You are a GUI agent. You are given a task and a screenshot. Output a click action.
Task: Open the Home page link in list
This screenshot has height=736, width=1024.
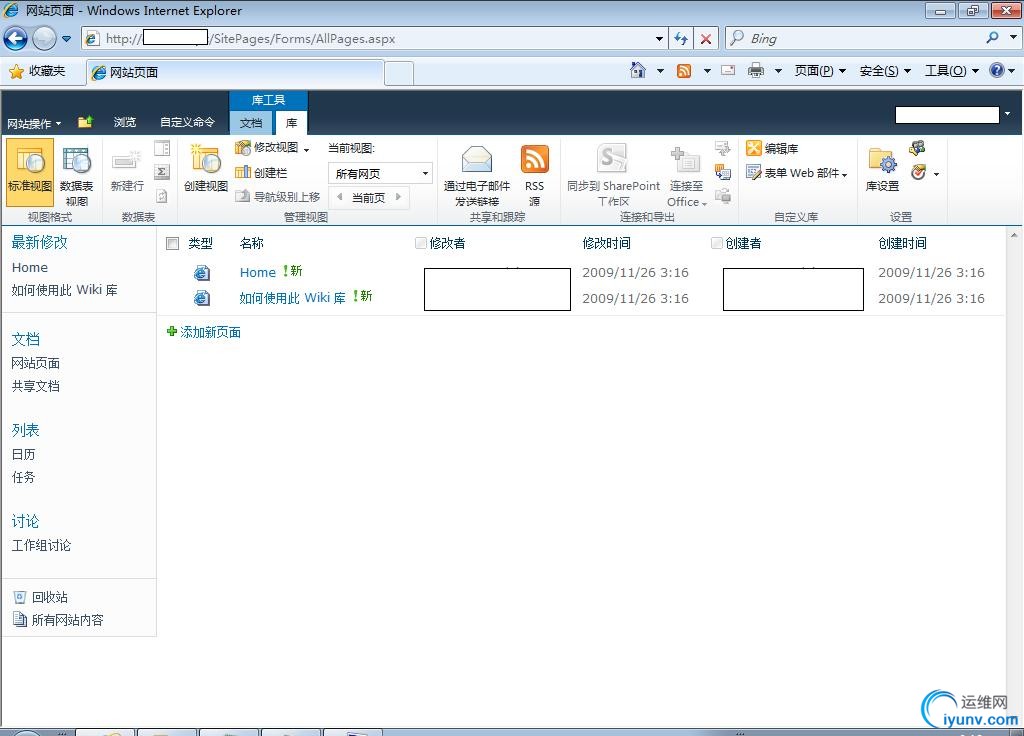(258, 272)
